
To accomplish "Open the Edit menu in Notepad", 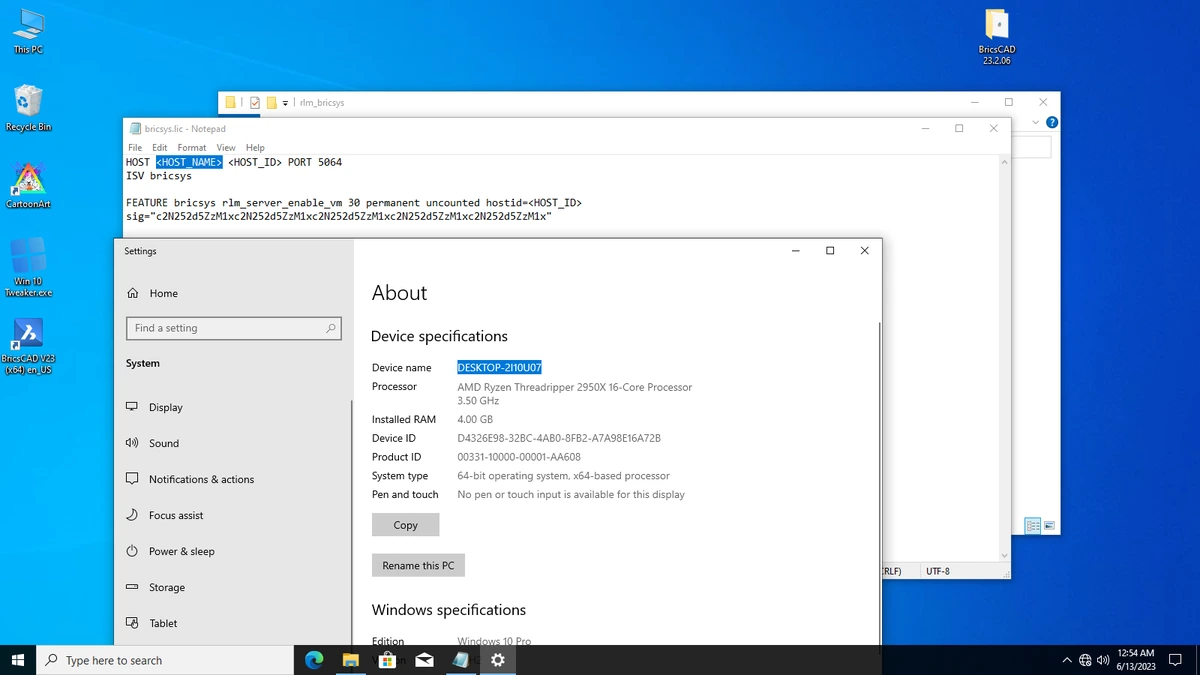I will point(160,147).
